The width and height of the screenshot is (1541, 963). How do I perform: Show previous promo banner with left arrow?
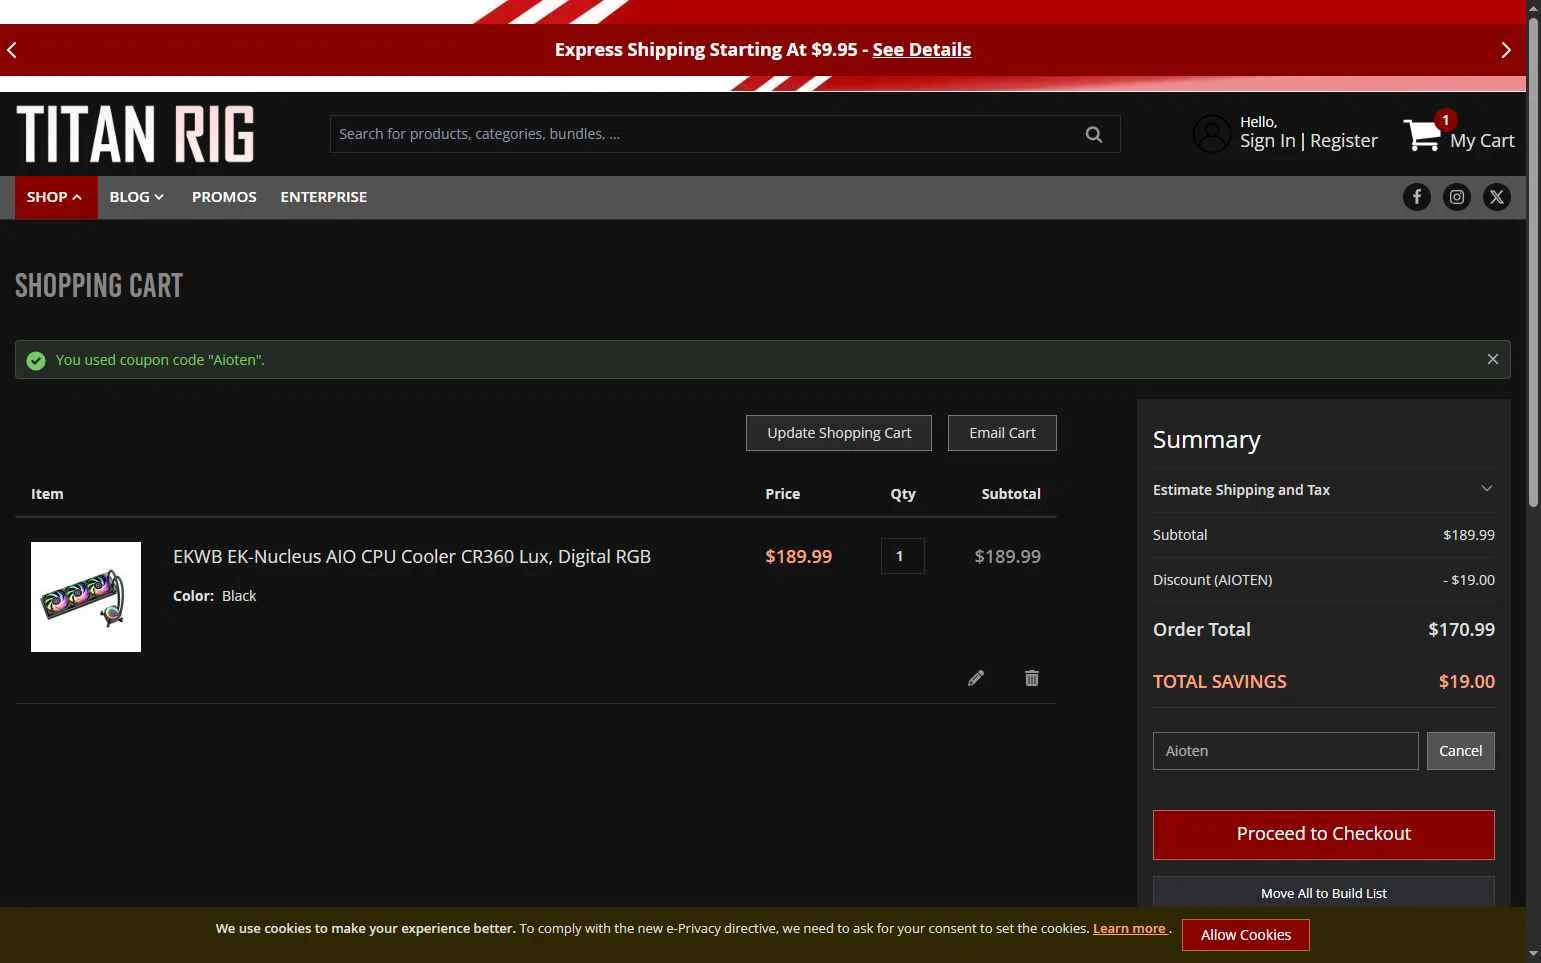[12, 50]
